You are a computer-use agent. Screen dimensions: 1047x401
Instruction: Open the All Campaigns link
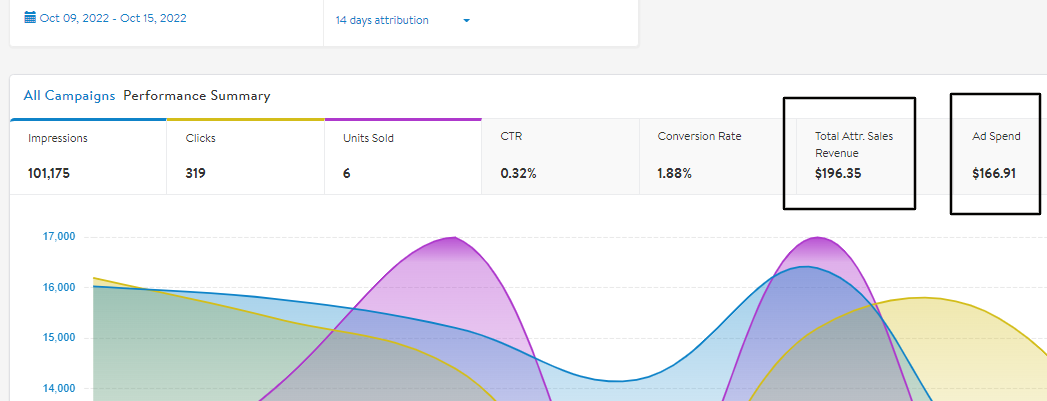click(69, 95)
